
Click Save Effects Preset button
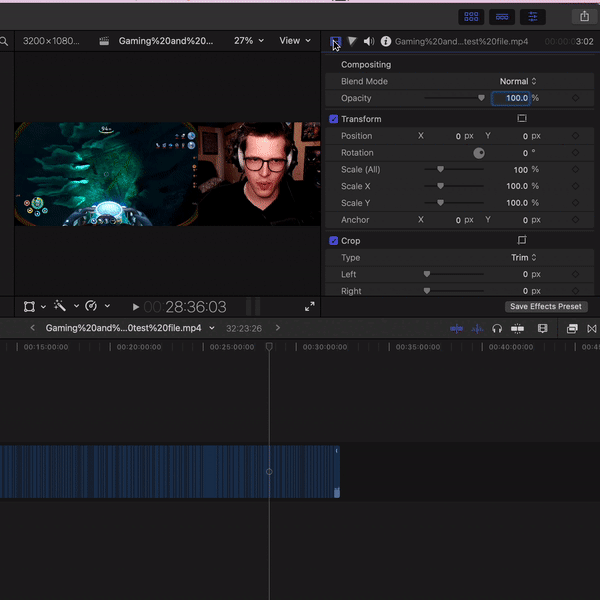[x=545, y=307]
